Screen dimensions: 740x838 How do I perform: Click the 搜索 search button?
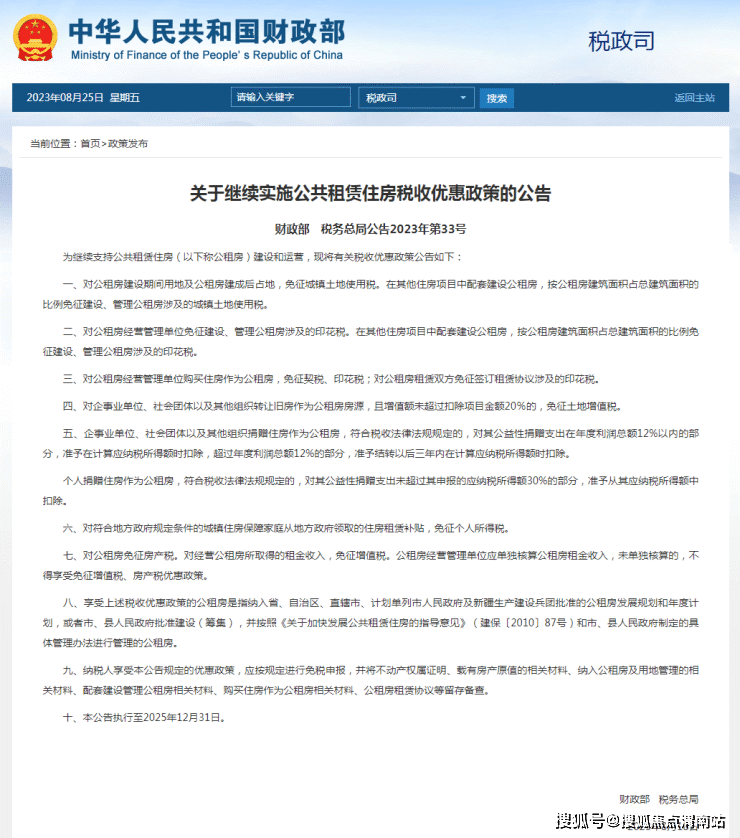pos(496,98)
